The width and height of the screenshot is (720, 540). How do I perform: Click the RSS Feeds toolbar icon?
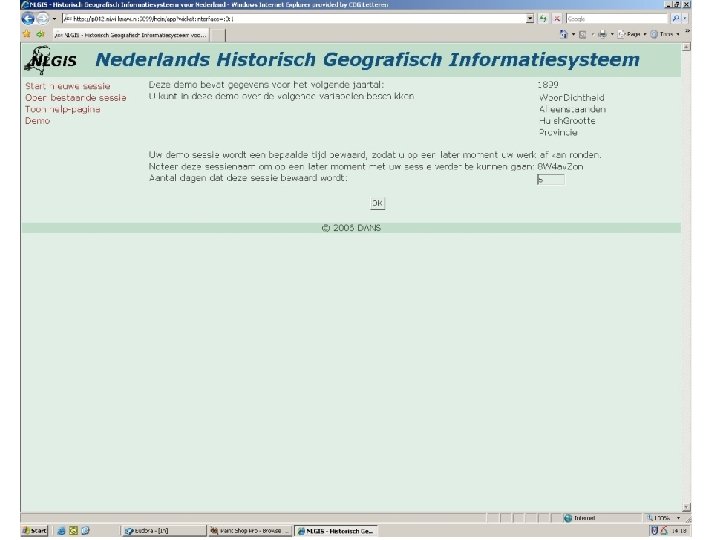click(x=582, y=34)
